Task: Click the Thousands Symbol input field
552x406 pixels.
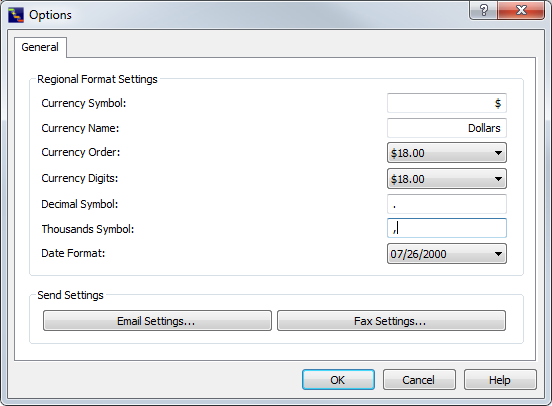Action: 447,228
